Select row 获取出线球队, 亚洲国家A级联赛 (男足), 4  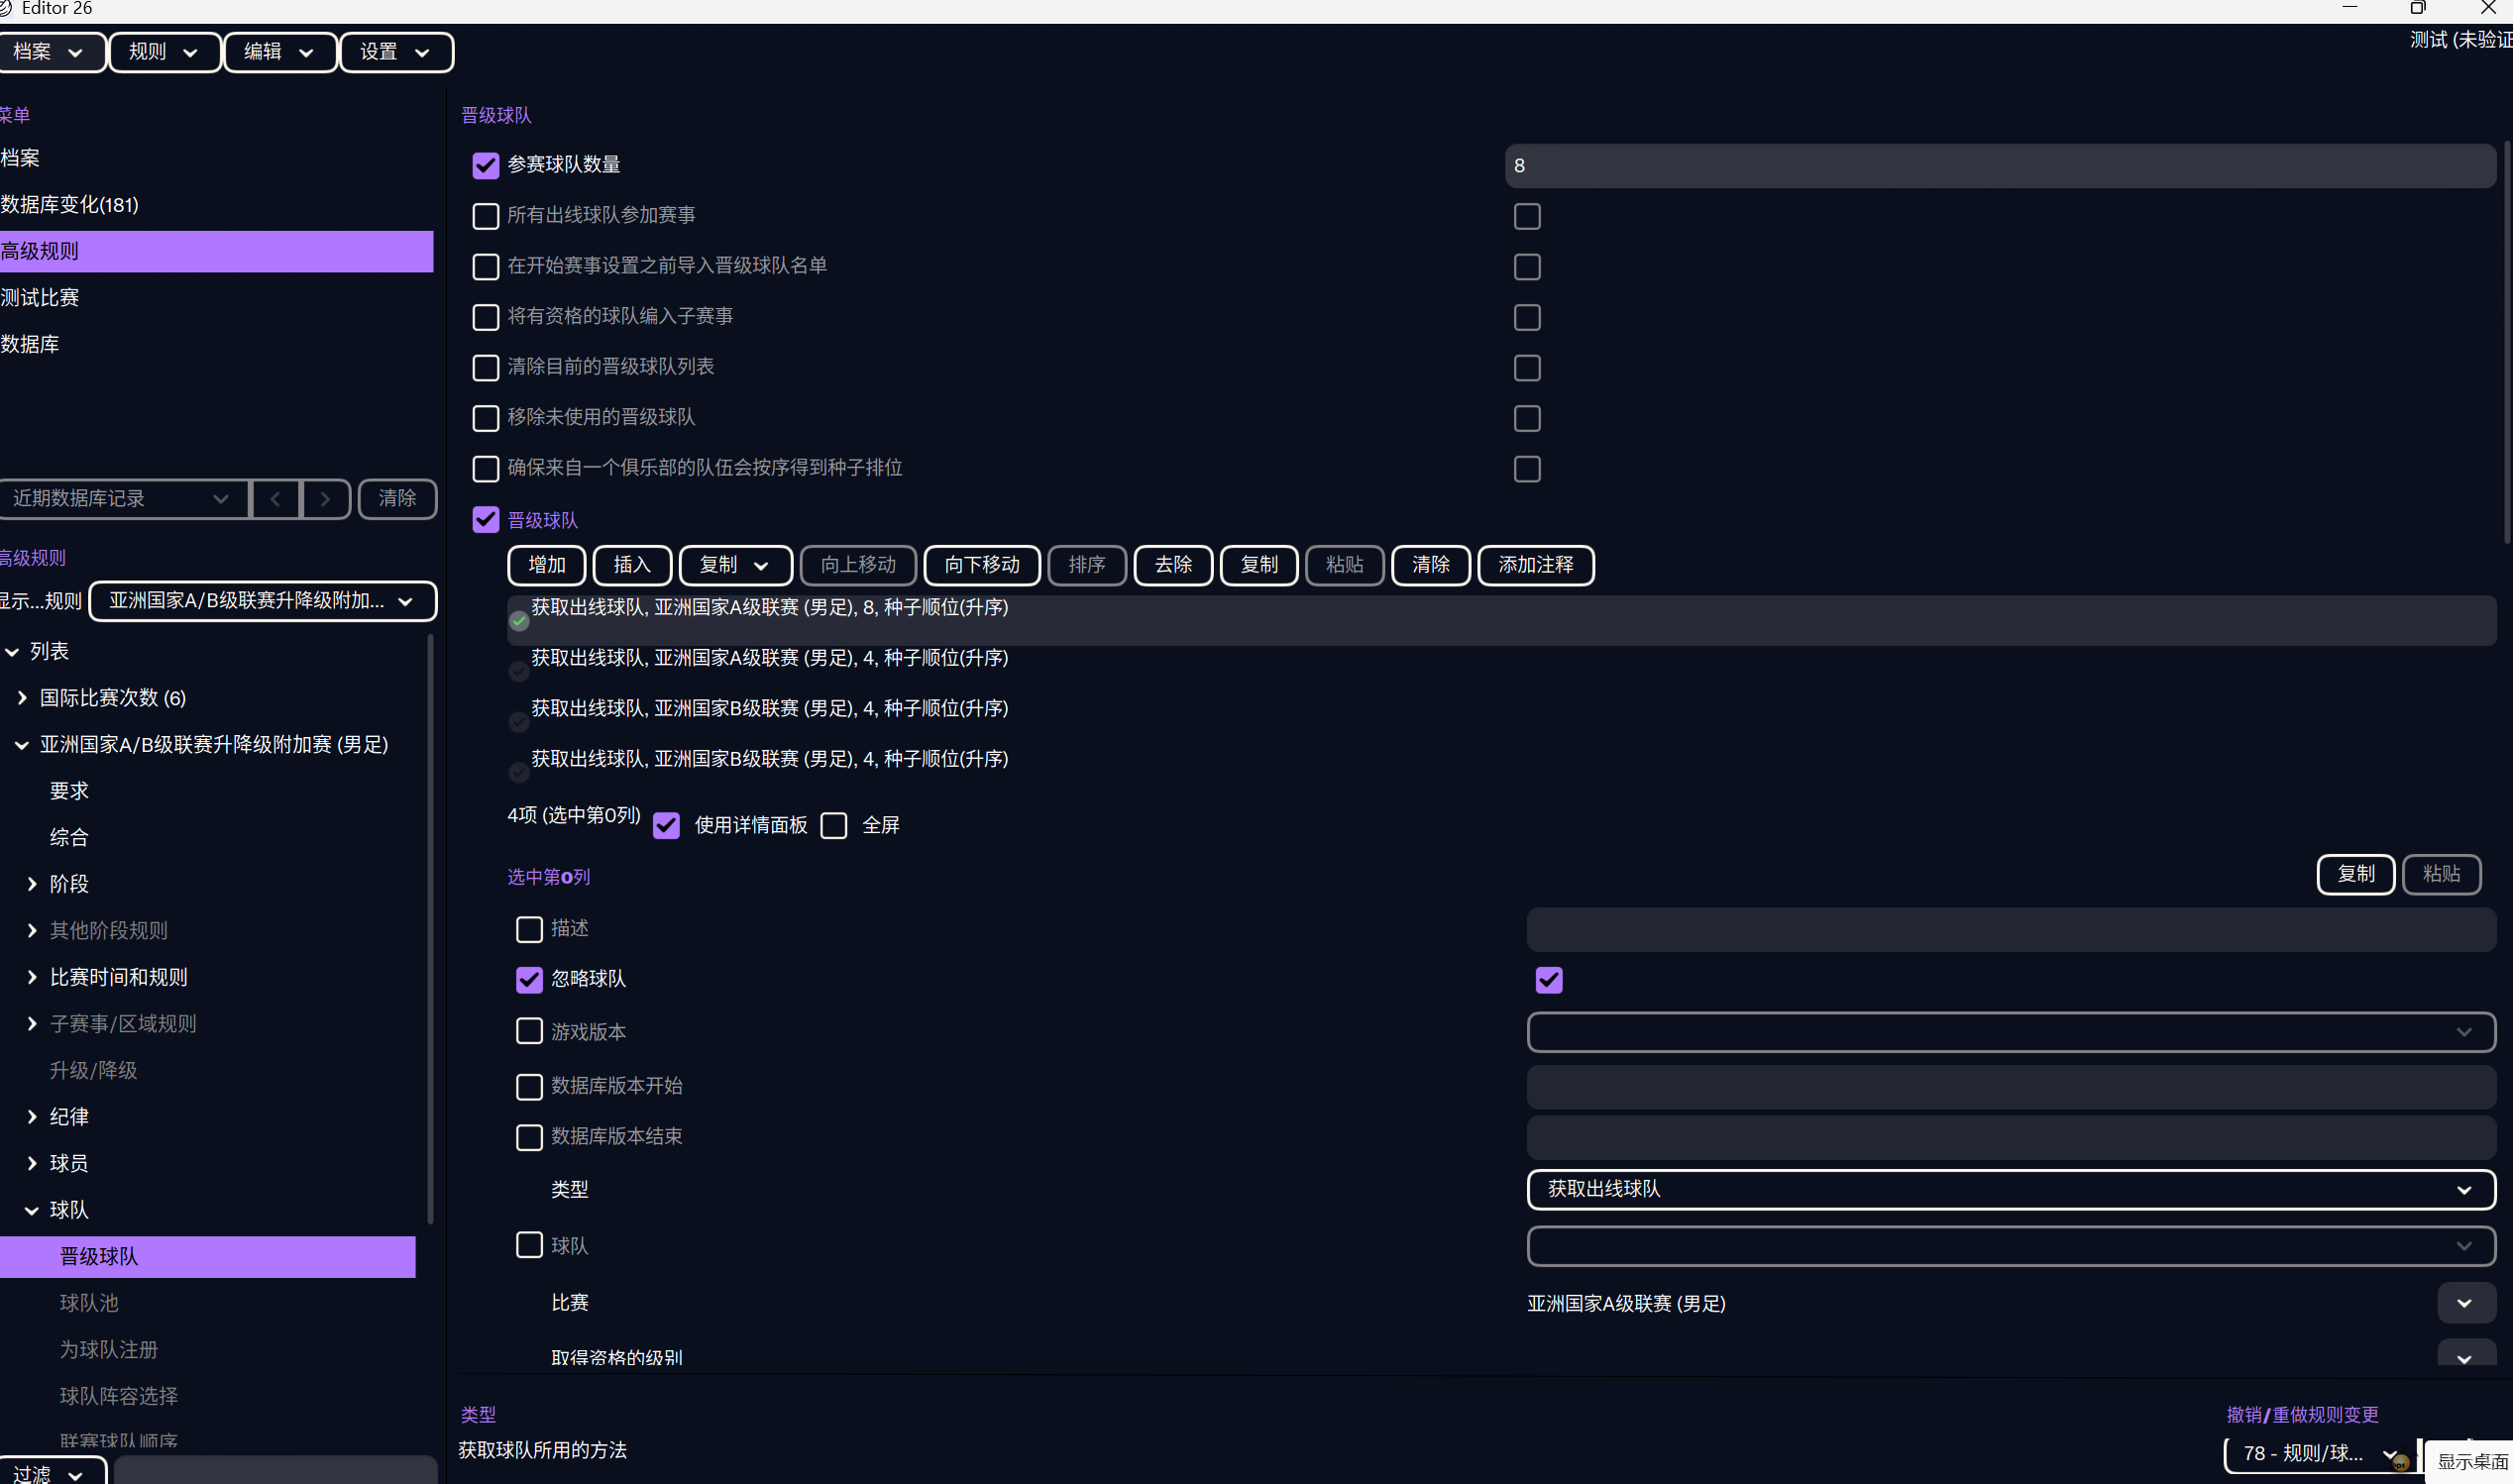[1501, 671]
